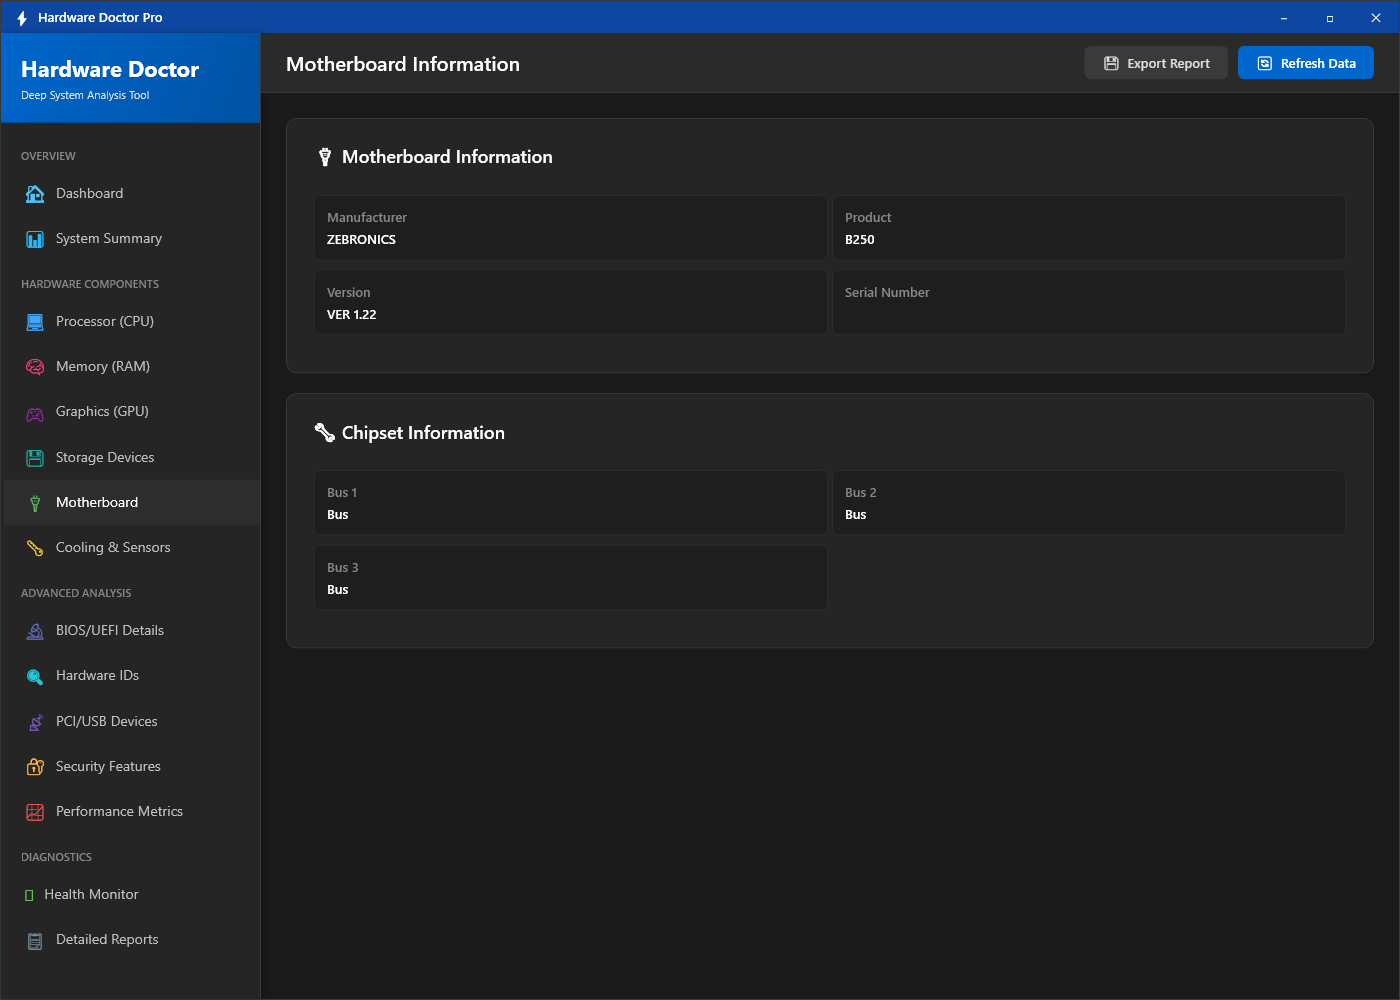Click the BIOS/UEFI Details microscope icon

tap(35, 631)
